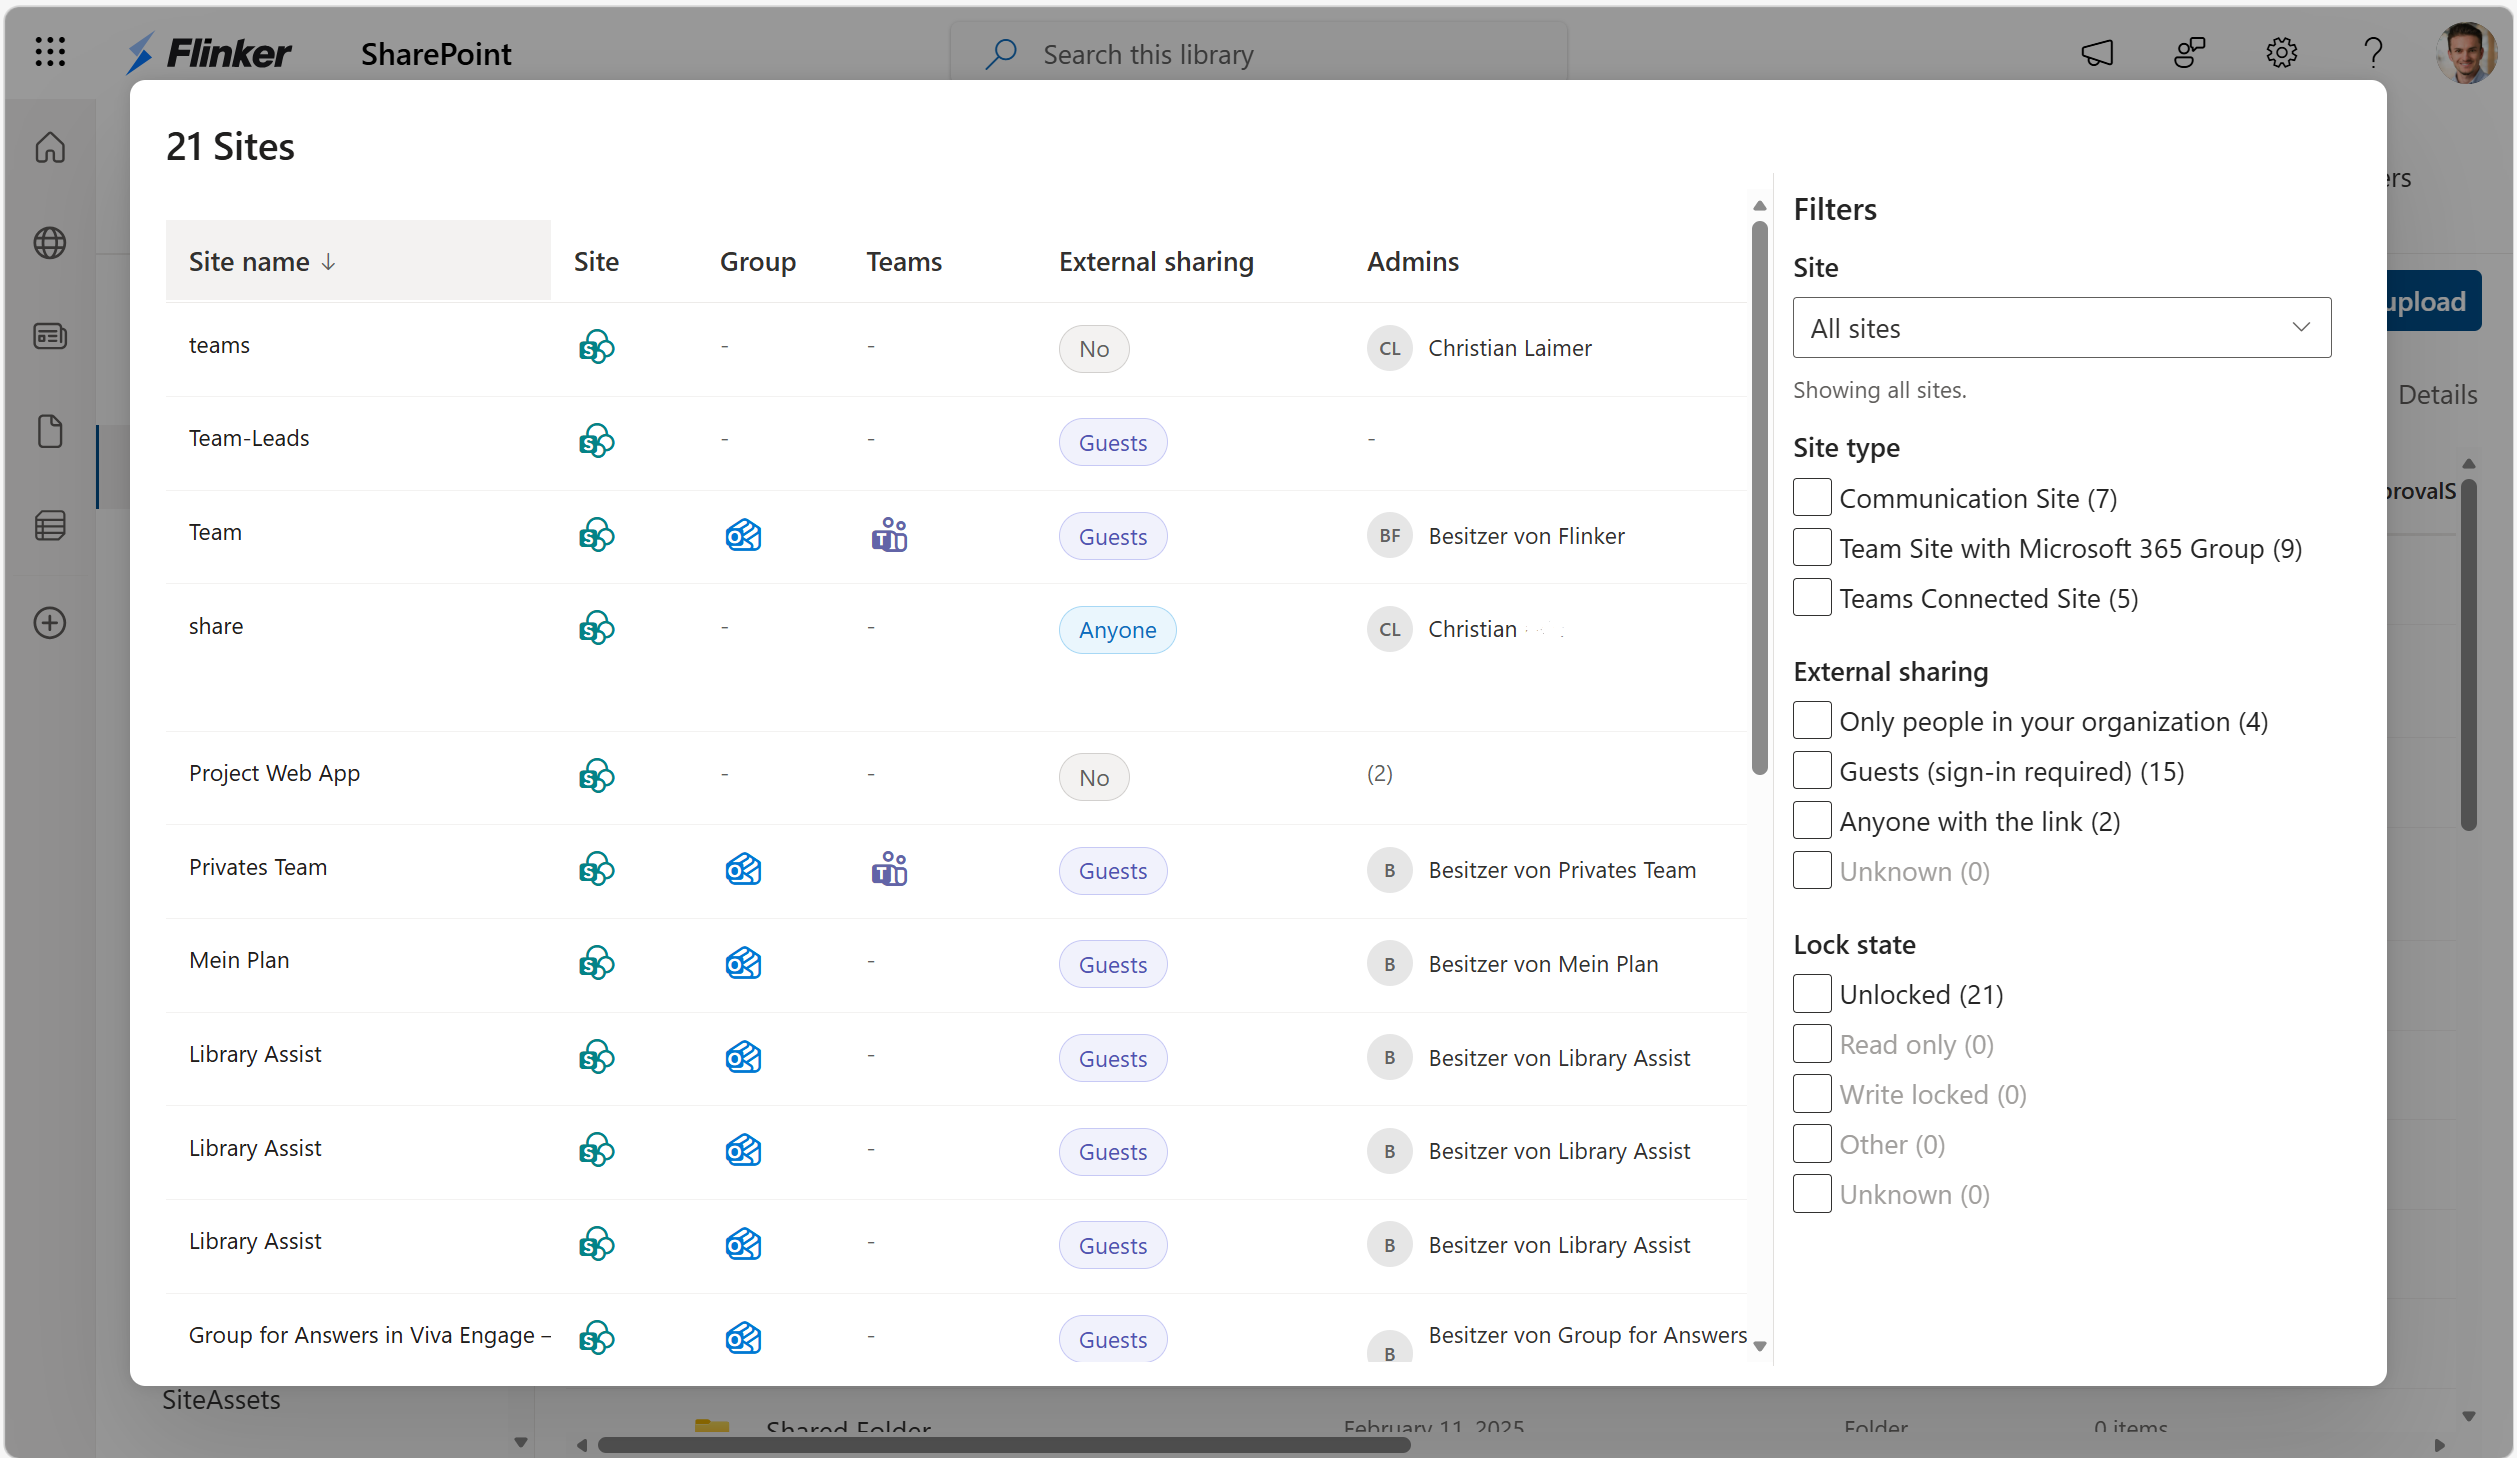2517x1458 pixels.
Task: Check the Anyone with the link filter
Action: click(1811, 820)
